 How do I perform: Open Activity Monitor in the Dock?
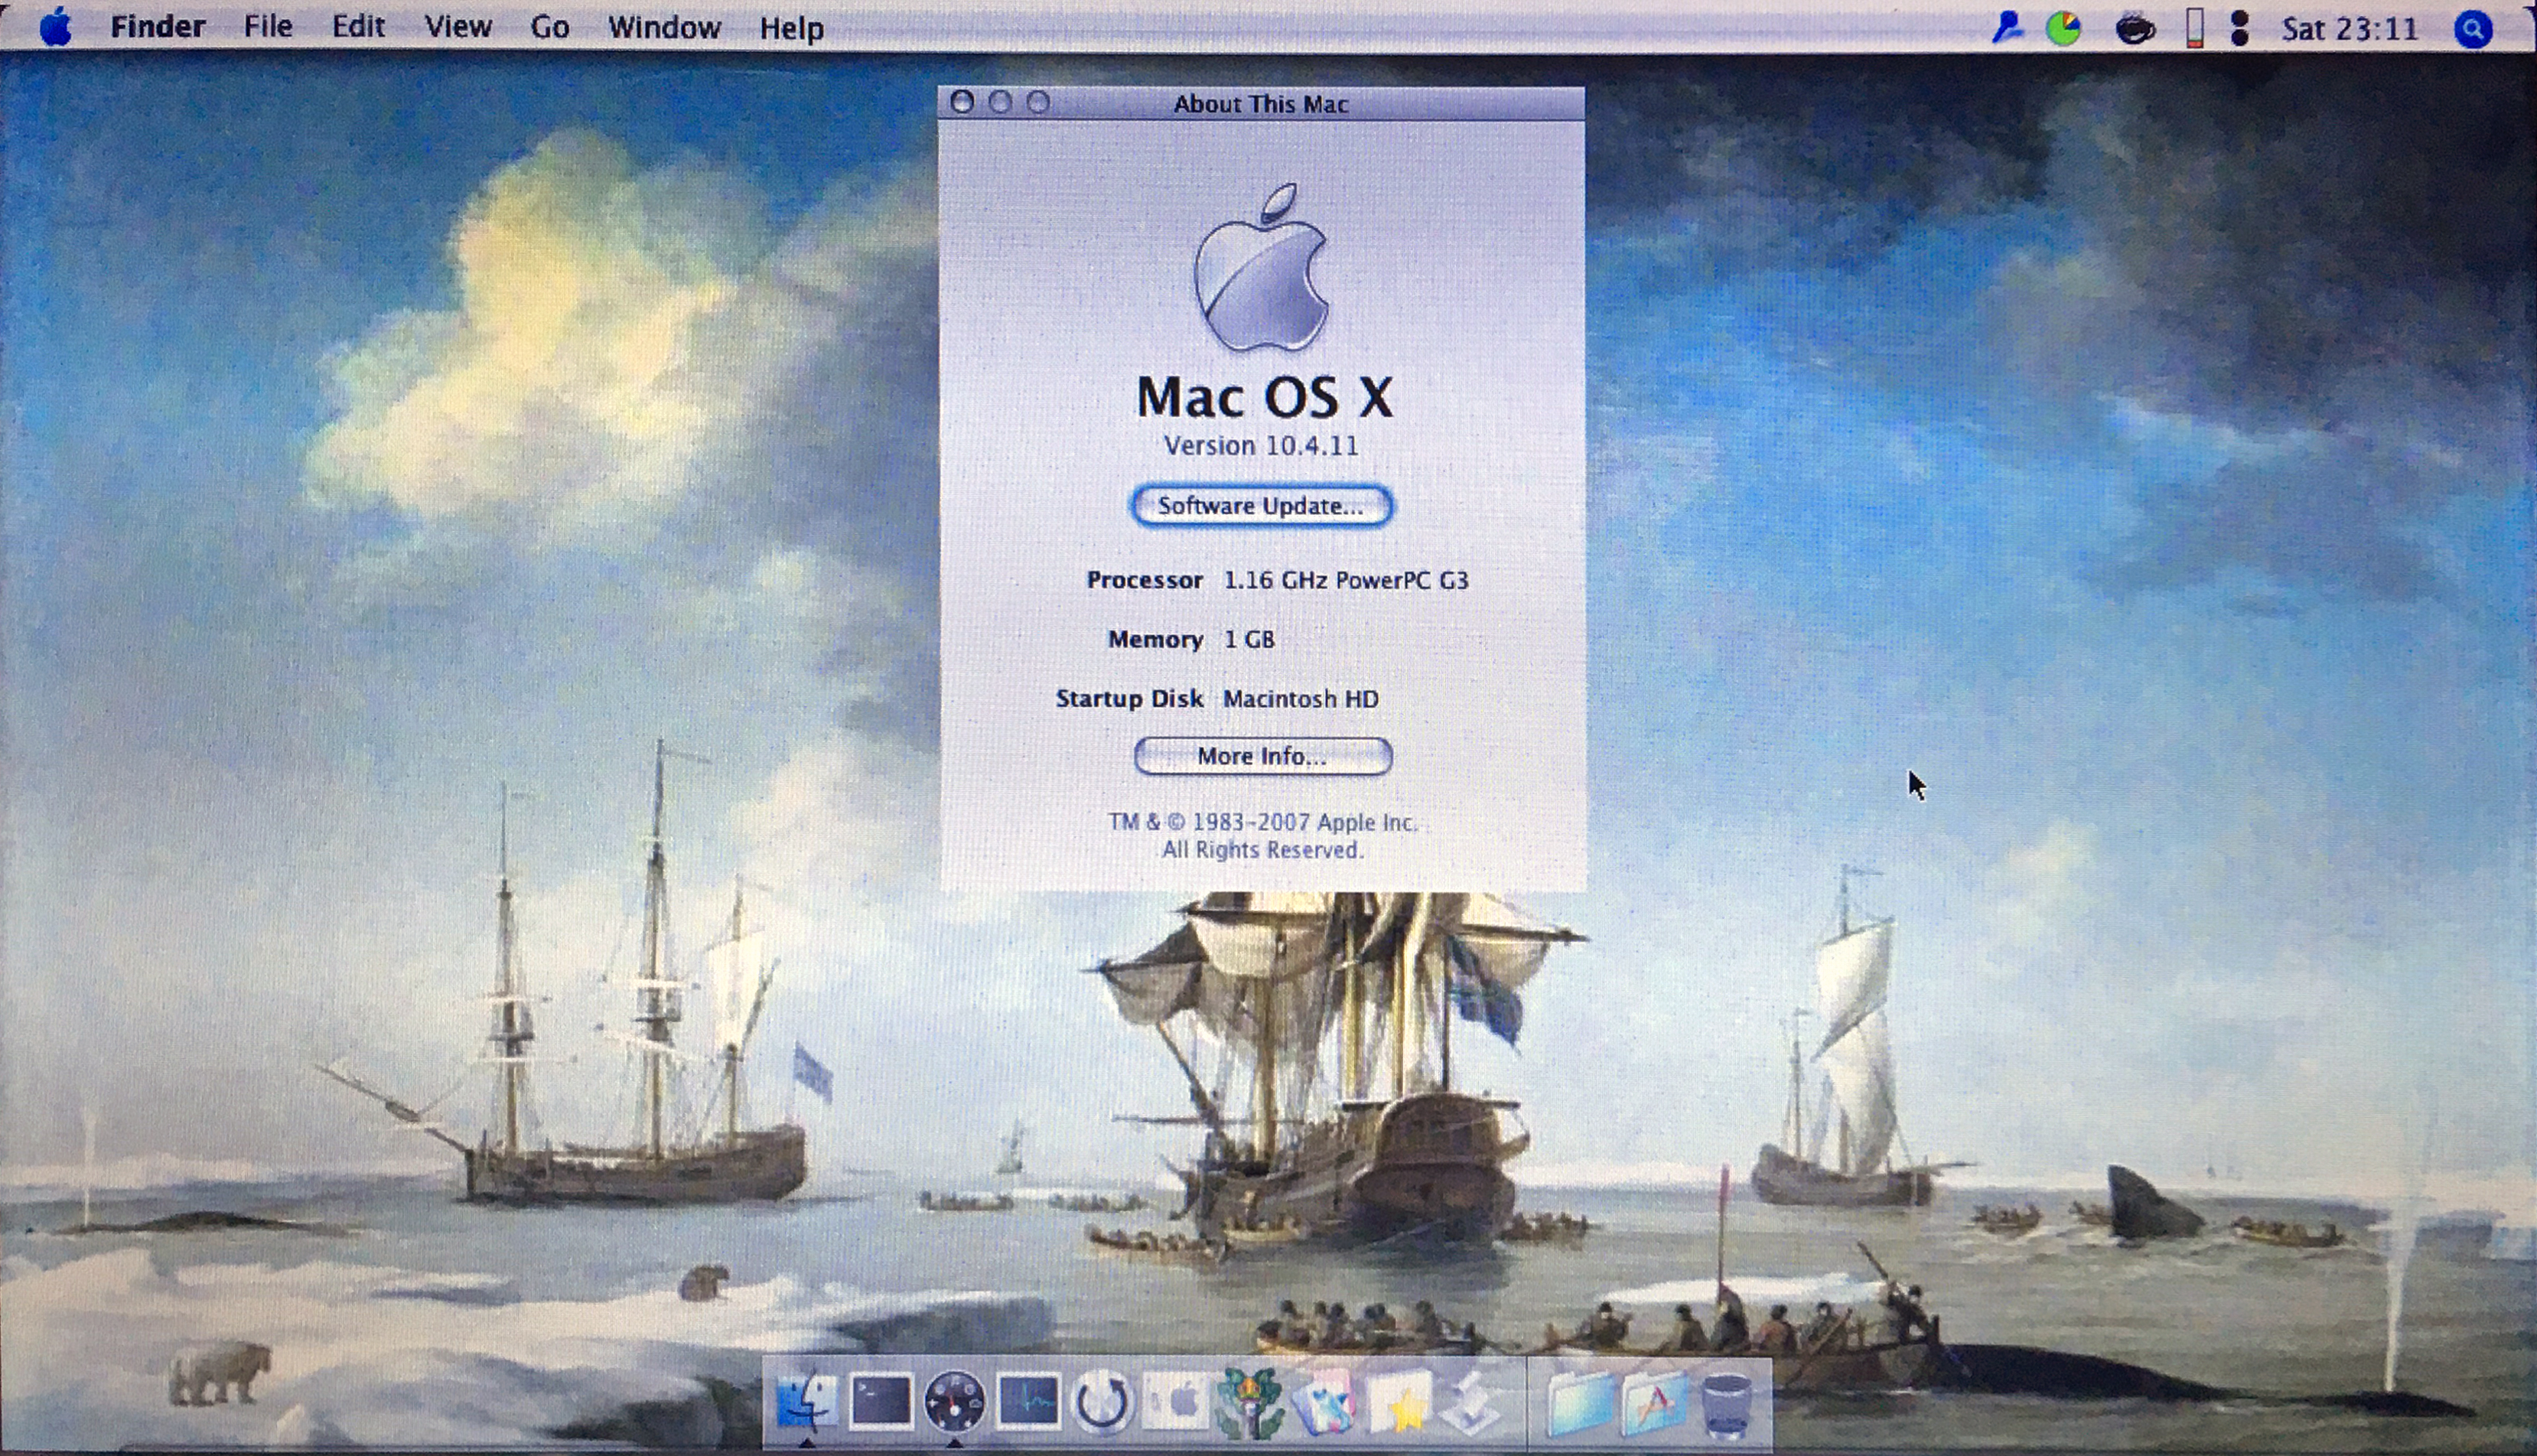pos(1028,1401)
